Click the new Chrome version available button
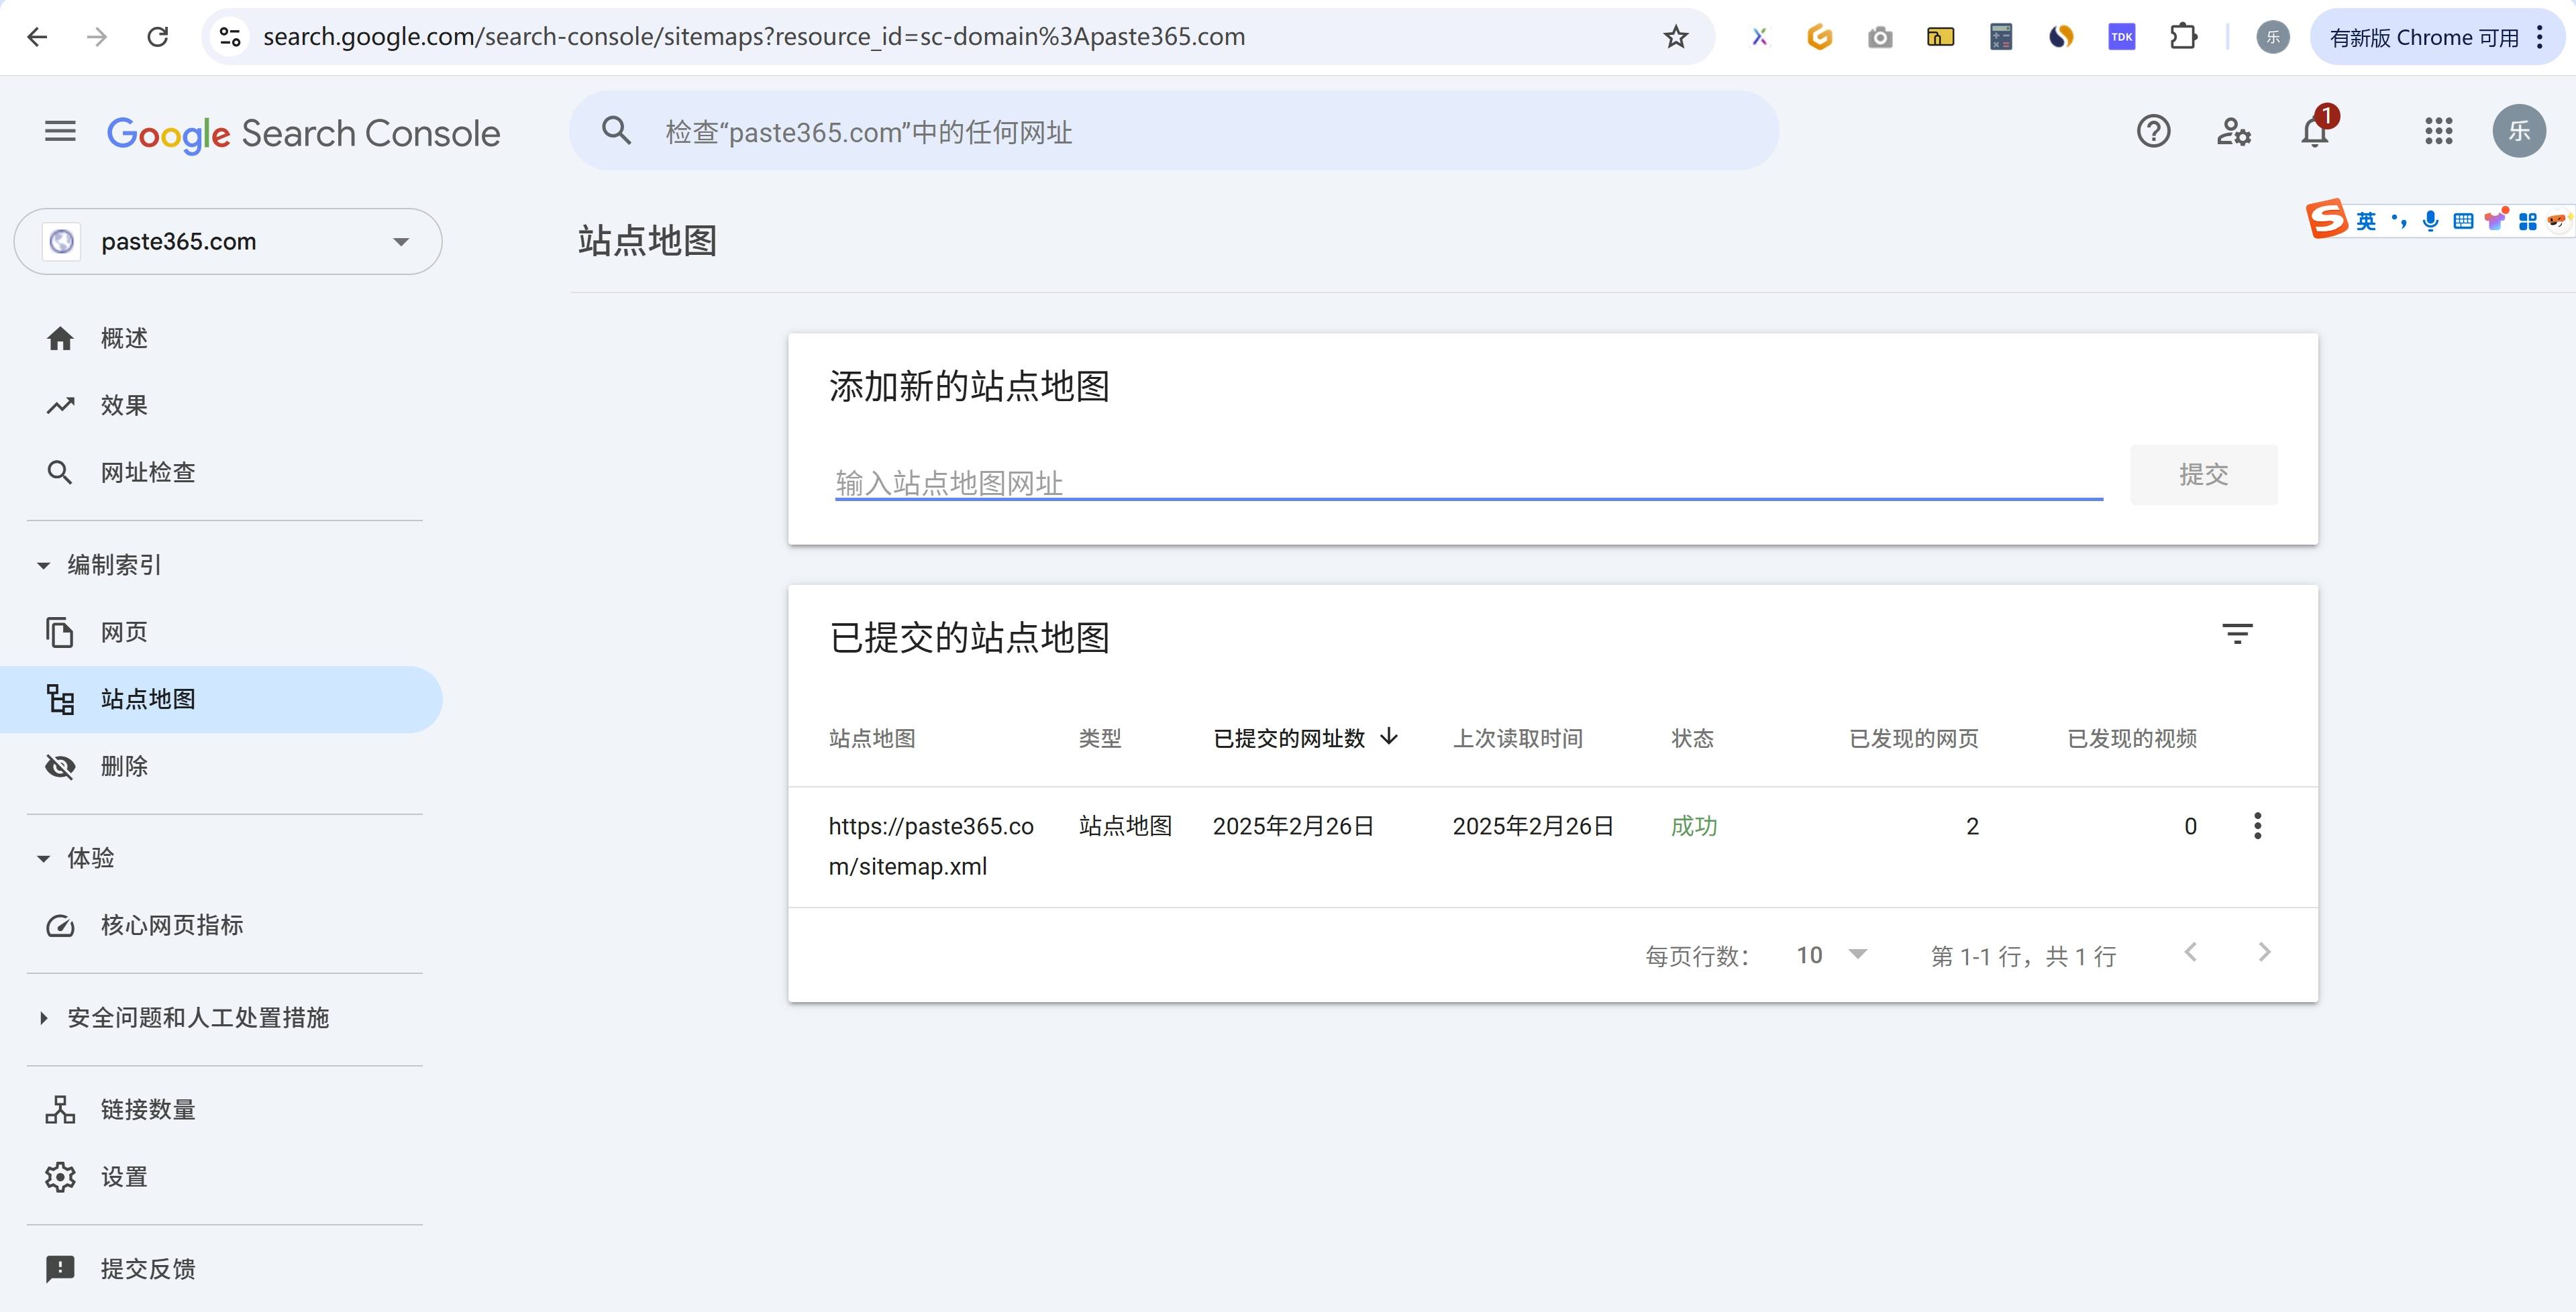 2423,37
